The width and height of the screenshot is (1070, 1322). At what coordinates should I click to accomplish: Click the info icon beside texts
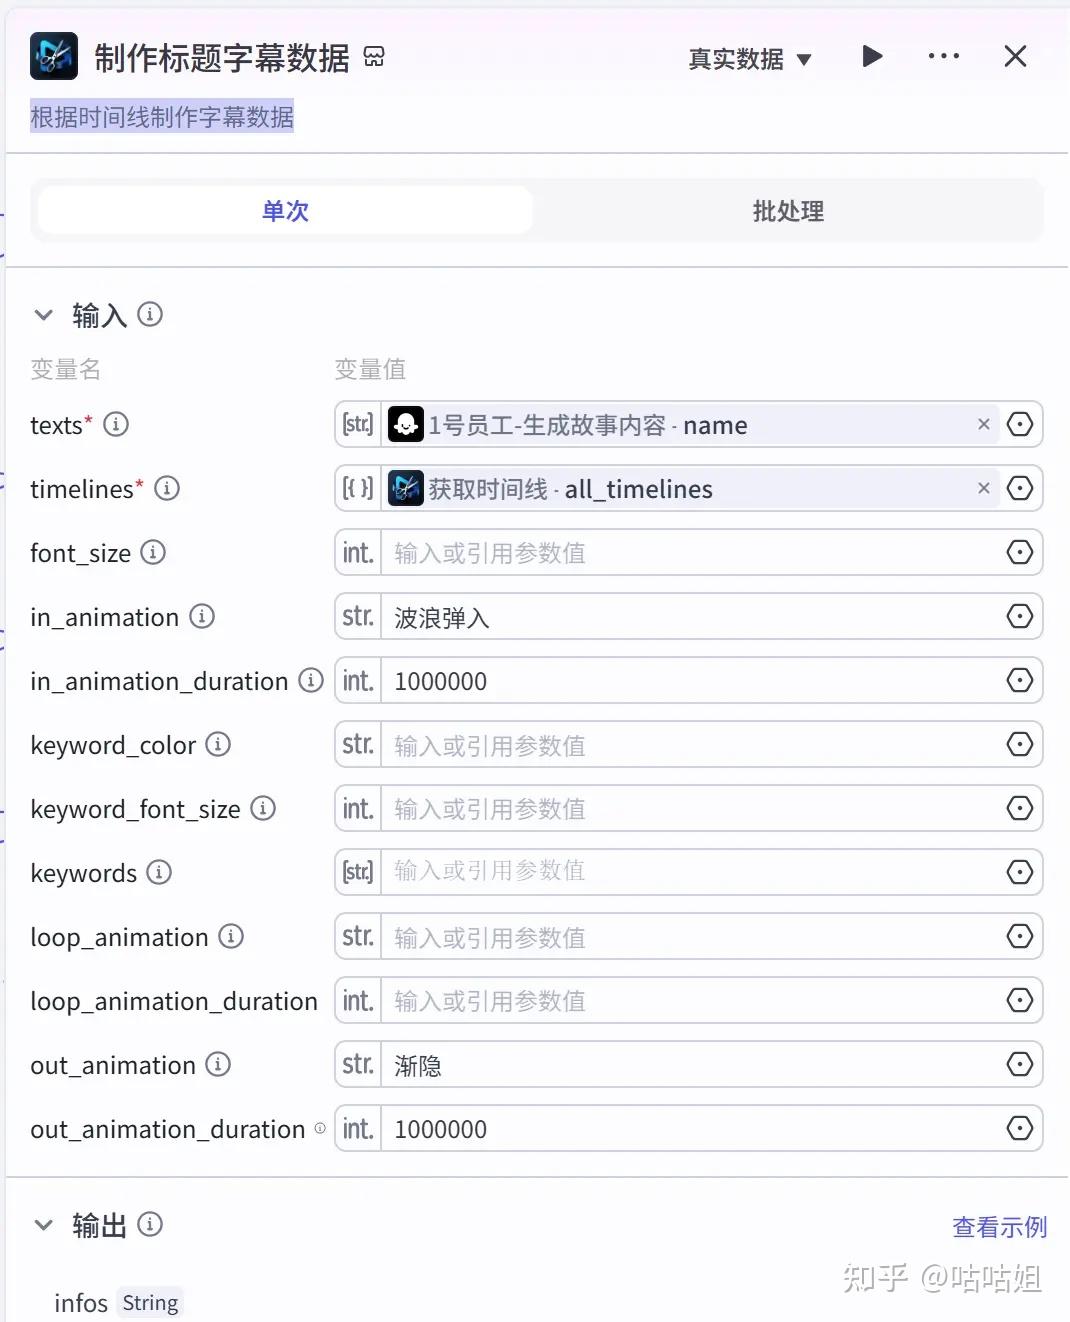click(116, 424)
